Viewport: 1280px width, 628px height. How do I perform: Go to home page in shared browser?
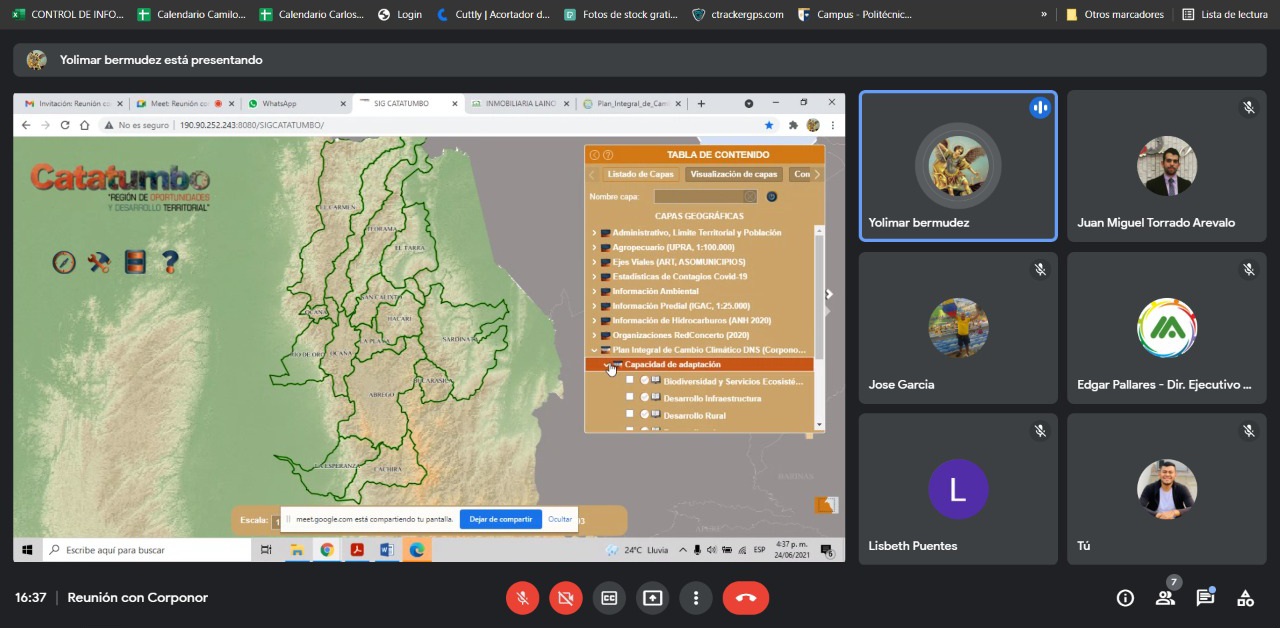85,125
